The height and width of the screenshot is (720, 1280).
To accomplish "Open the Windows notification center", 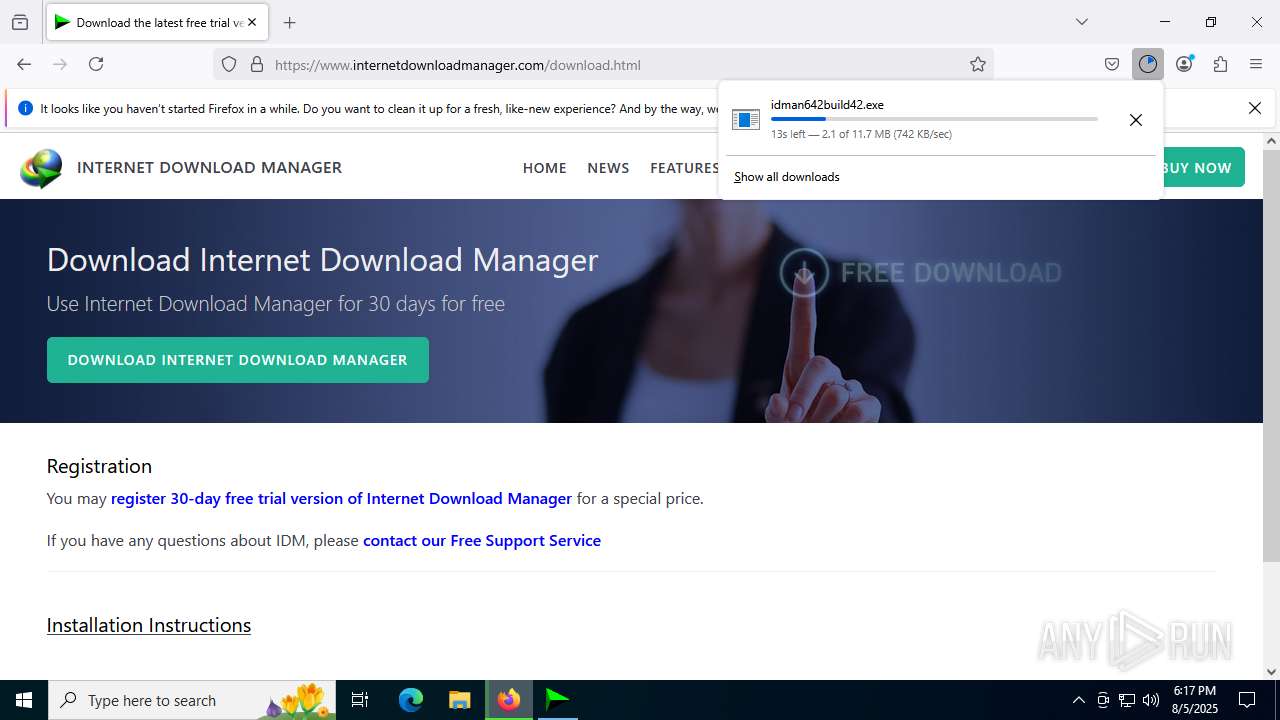I will coord(1247,700).
